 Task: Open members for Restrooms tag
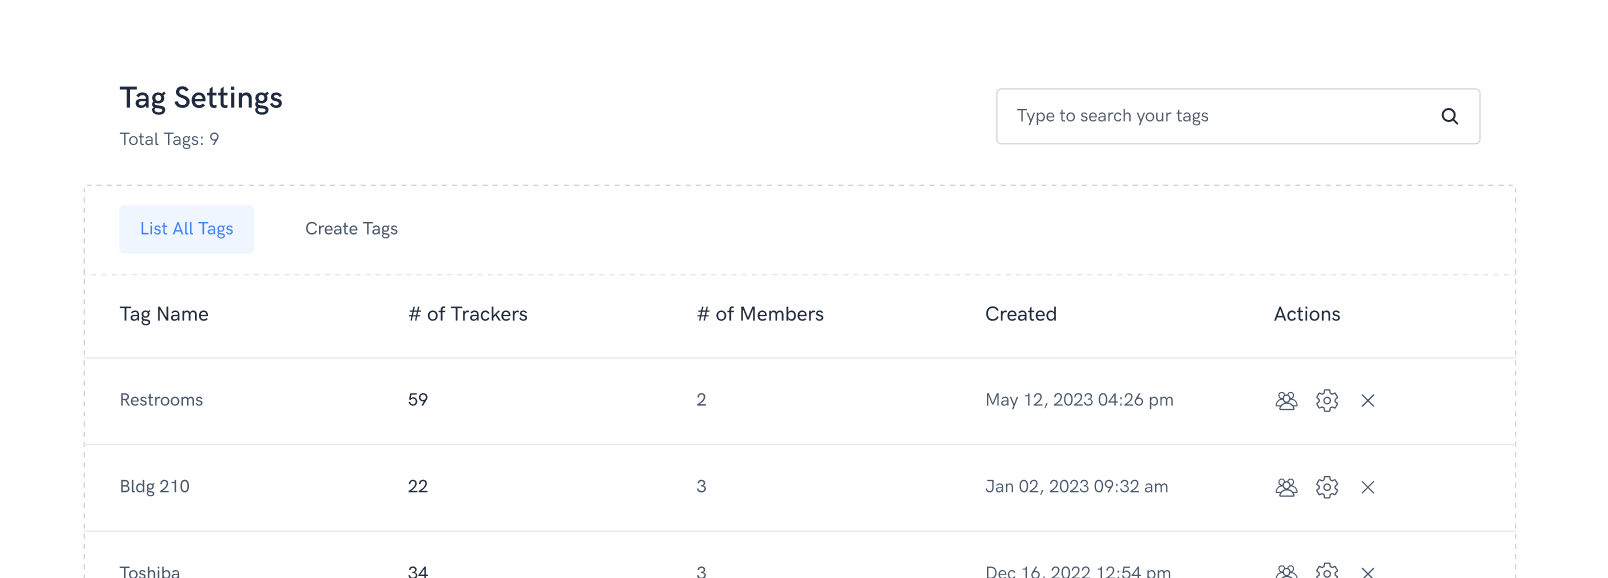point(1286,401)
